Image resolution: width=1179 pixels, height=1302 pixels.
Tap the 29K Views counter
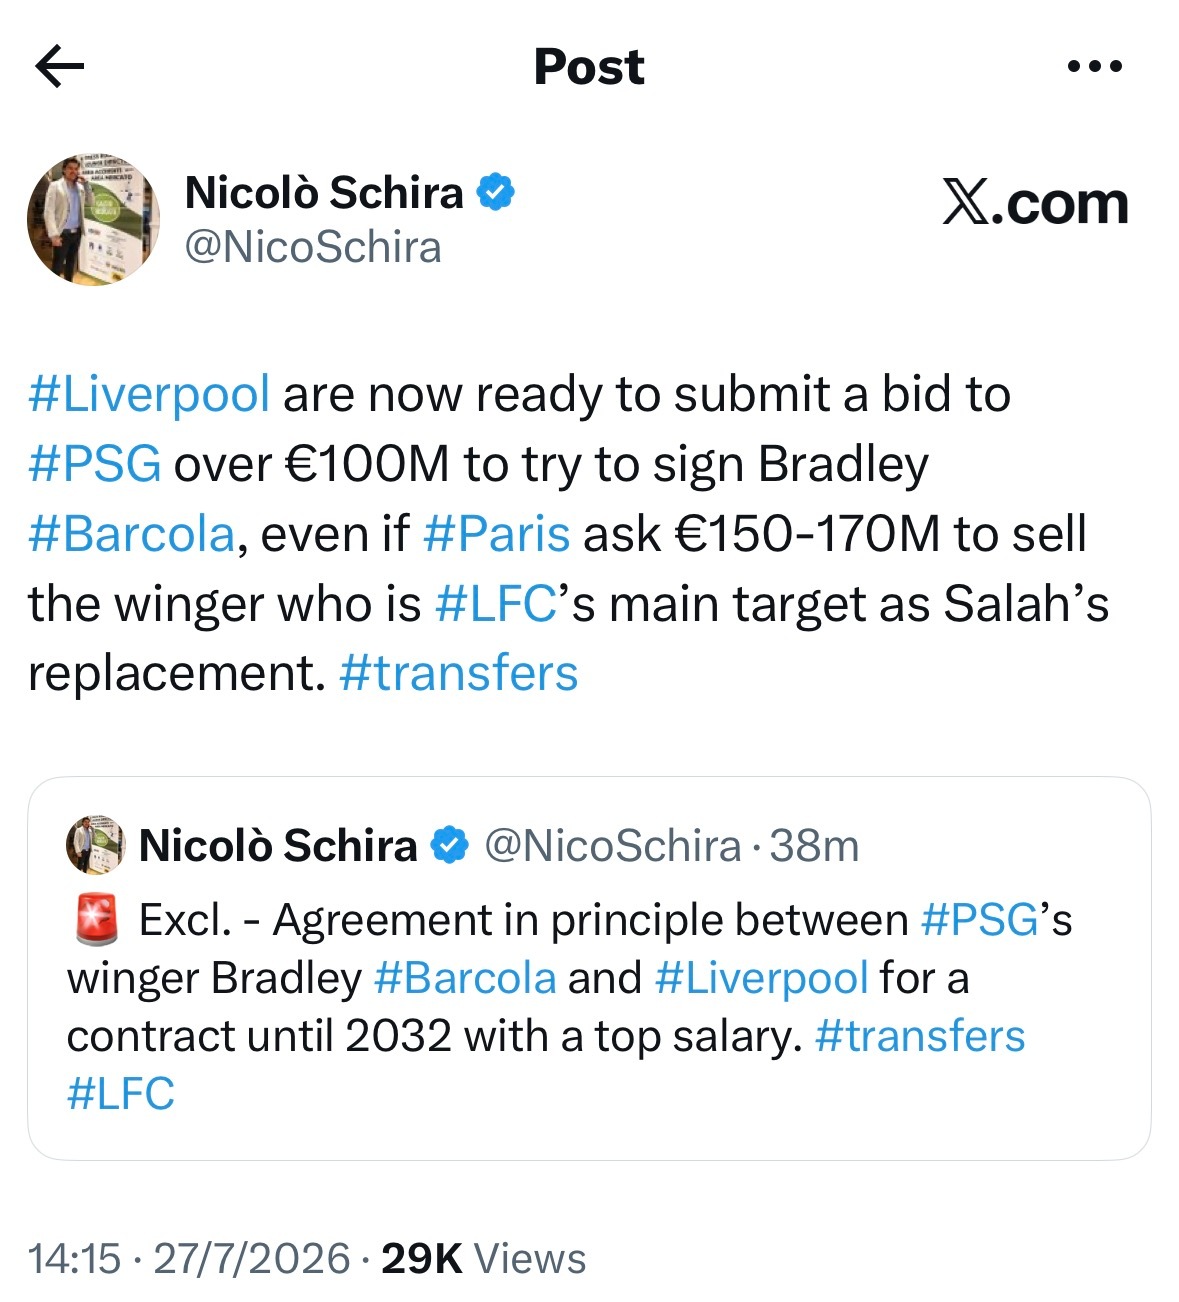[484, 1258]
